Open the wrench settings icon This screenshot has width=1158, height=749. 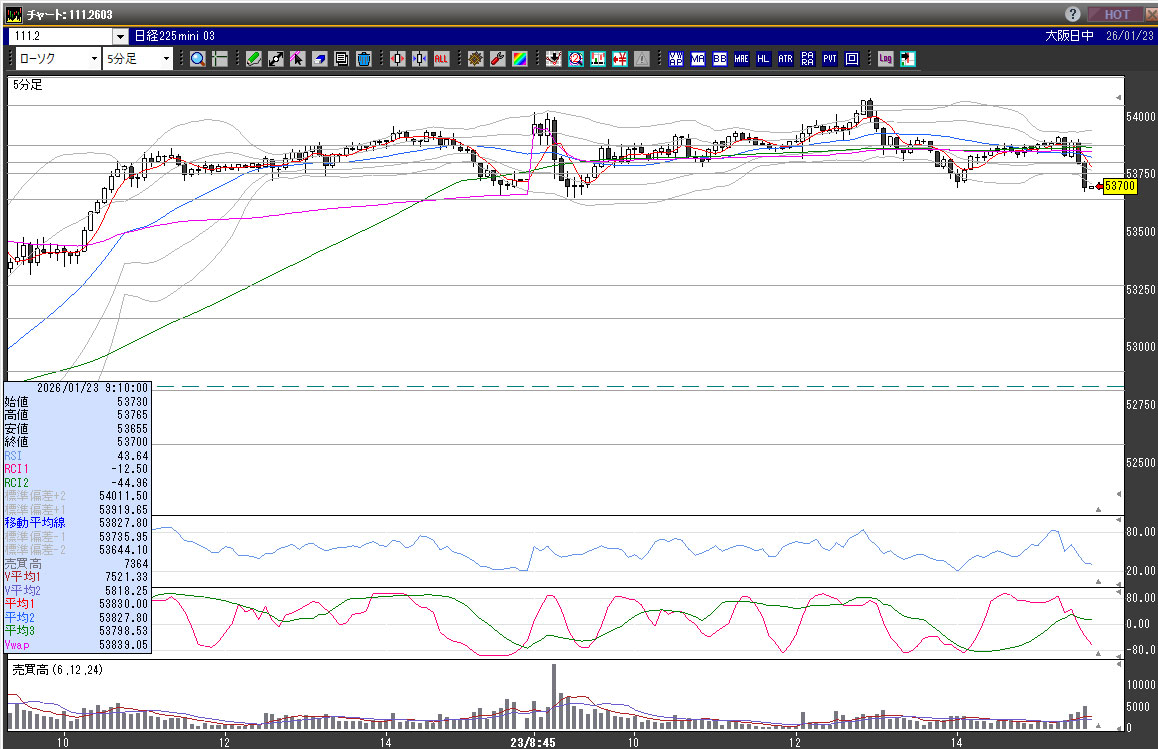(497, 59)
